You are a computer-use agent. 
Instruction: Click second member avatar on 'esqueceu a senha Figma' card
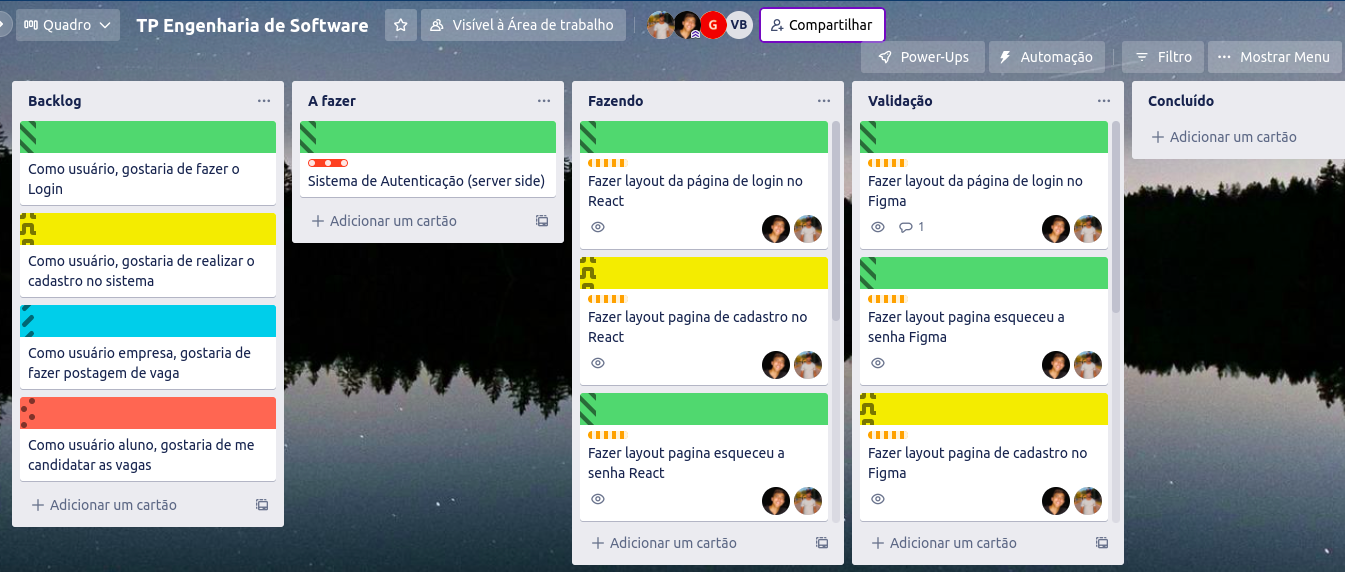[1088, 365]
